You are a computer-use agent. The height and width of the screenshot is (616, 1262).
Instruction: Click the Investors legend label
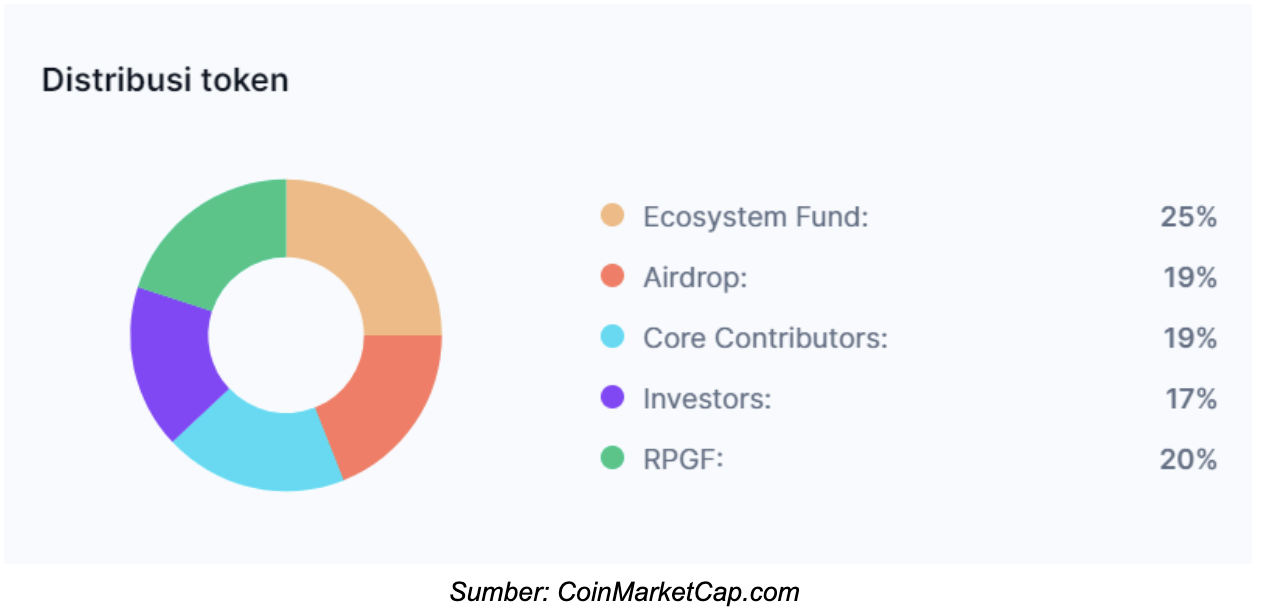(707, 399)
